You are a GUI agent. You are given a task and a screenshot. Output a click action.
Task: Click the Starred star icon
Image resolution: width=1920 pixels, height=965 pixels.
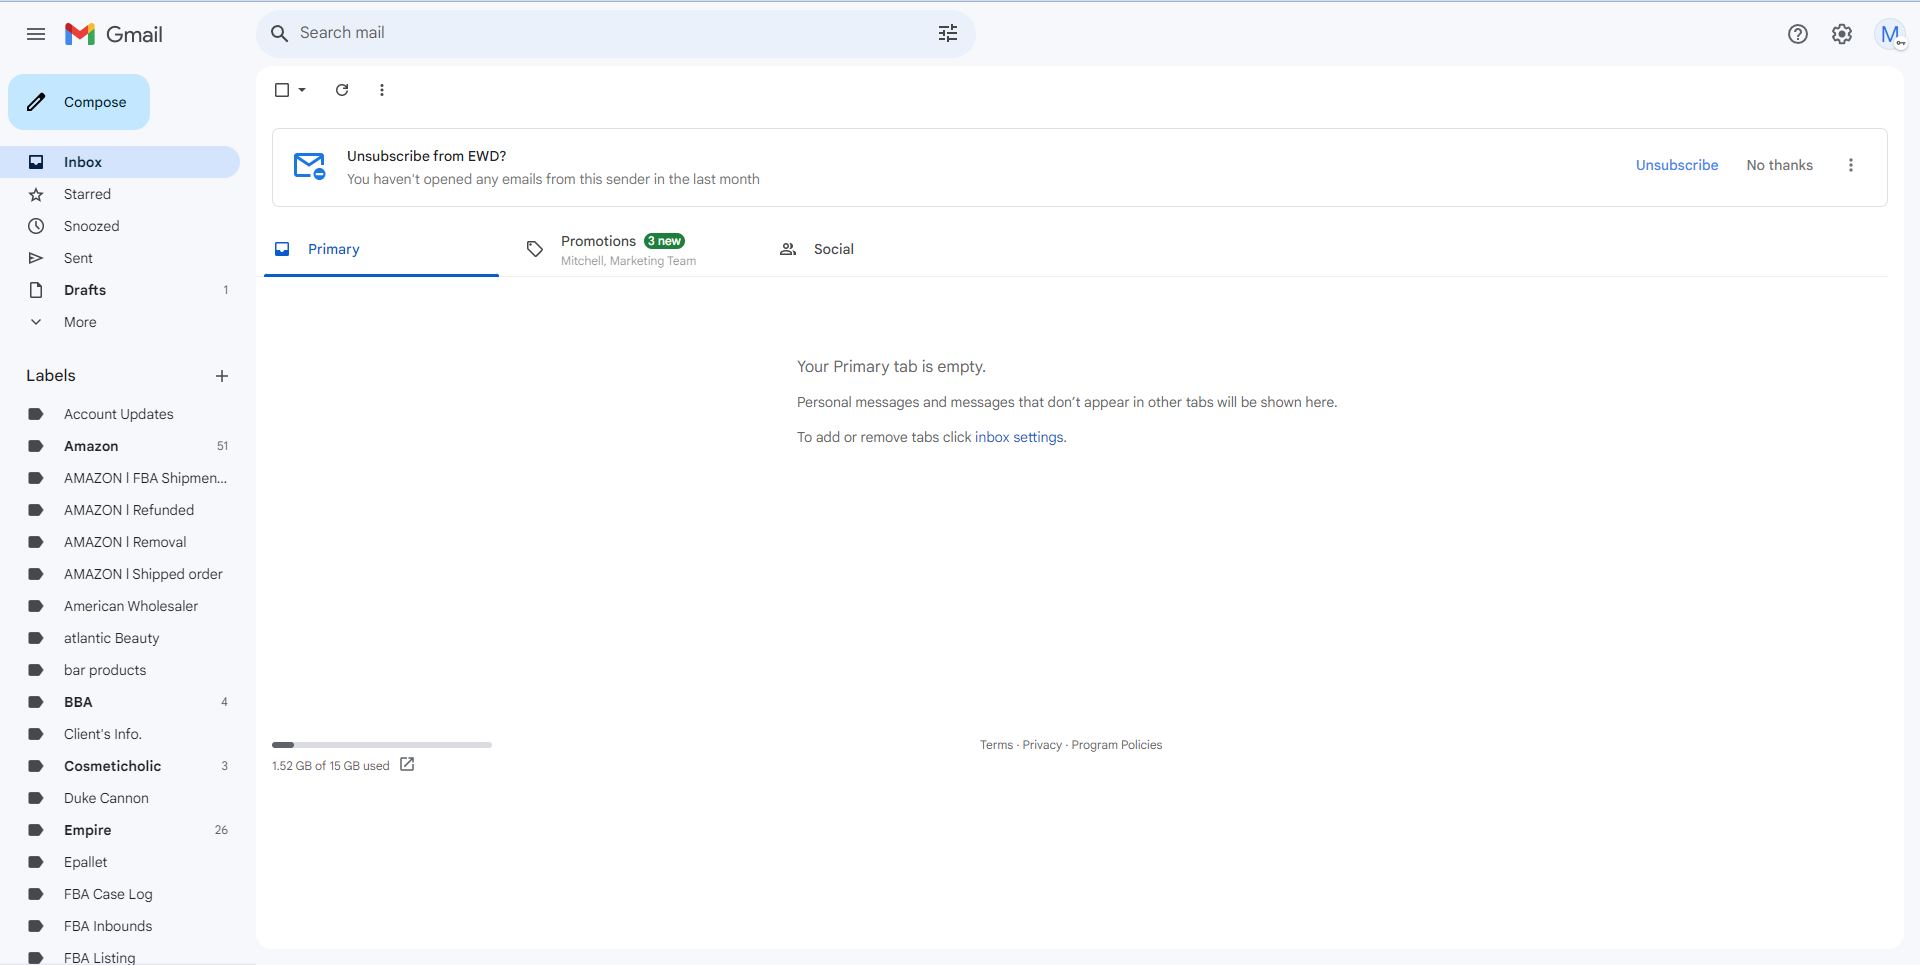(36, 194)
